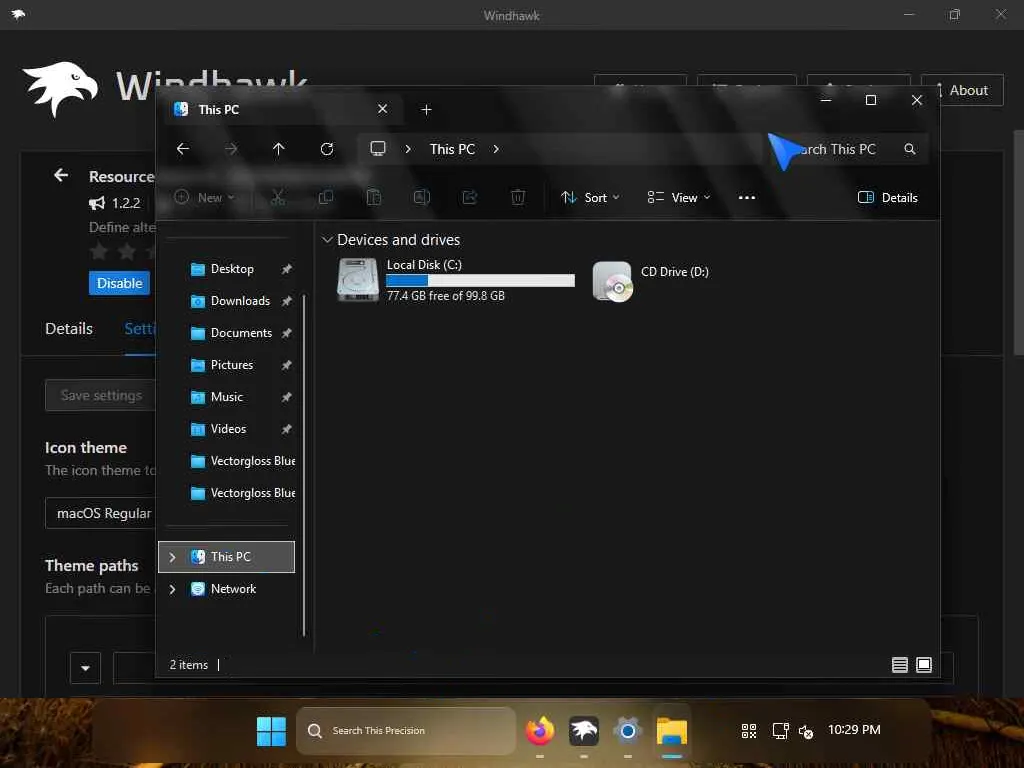Click Save settings in Windhawk

[101, 395]
